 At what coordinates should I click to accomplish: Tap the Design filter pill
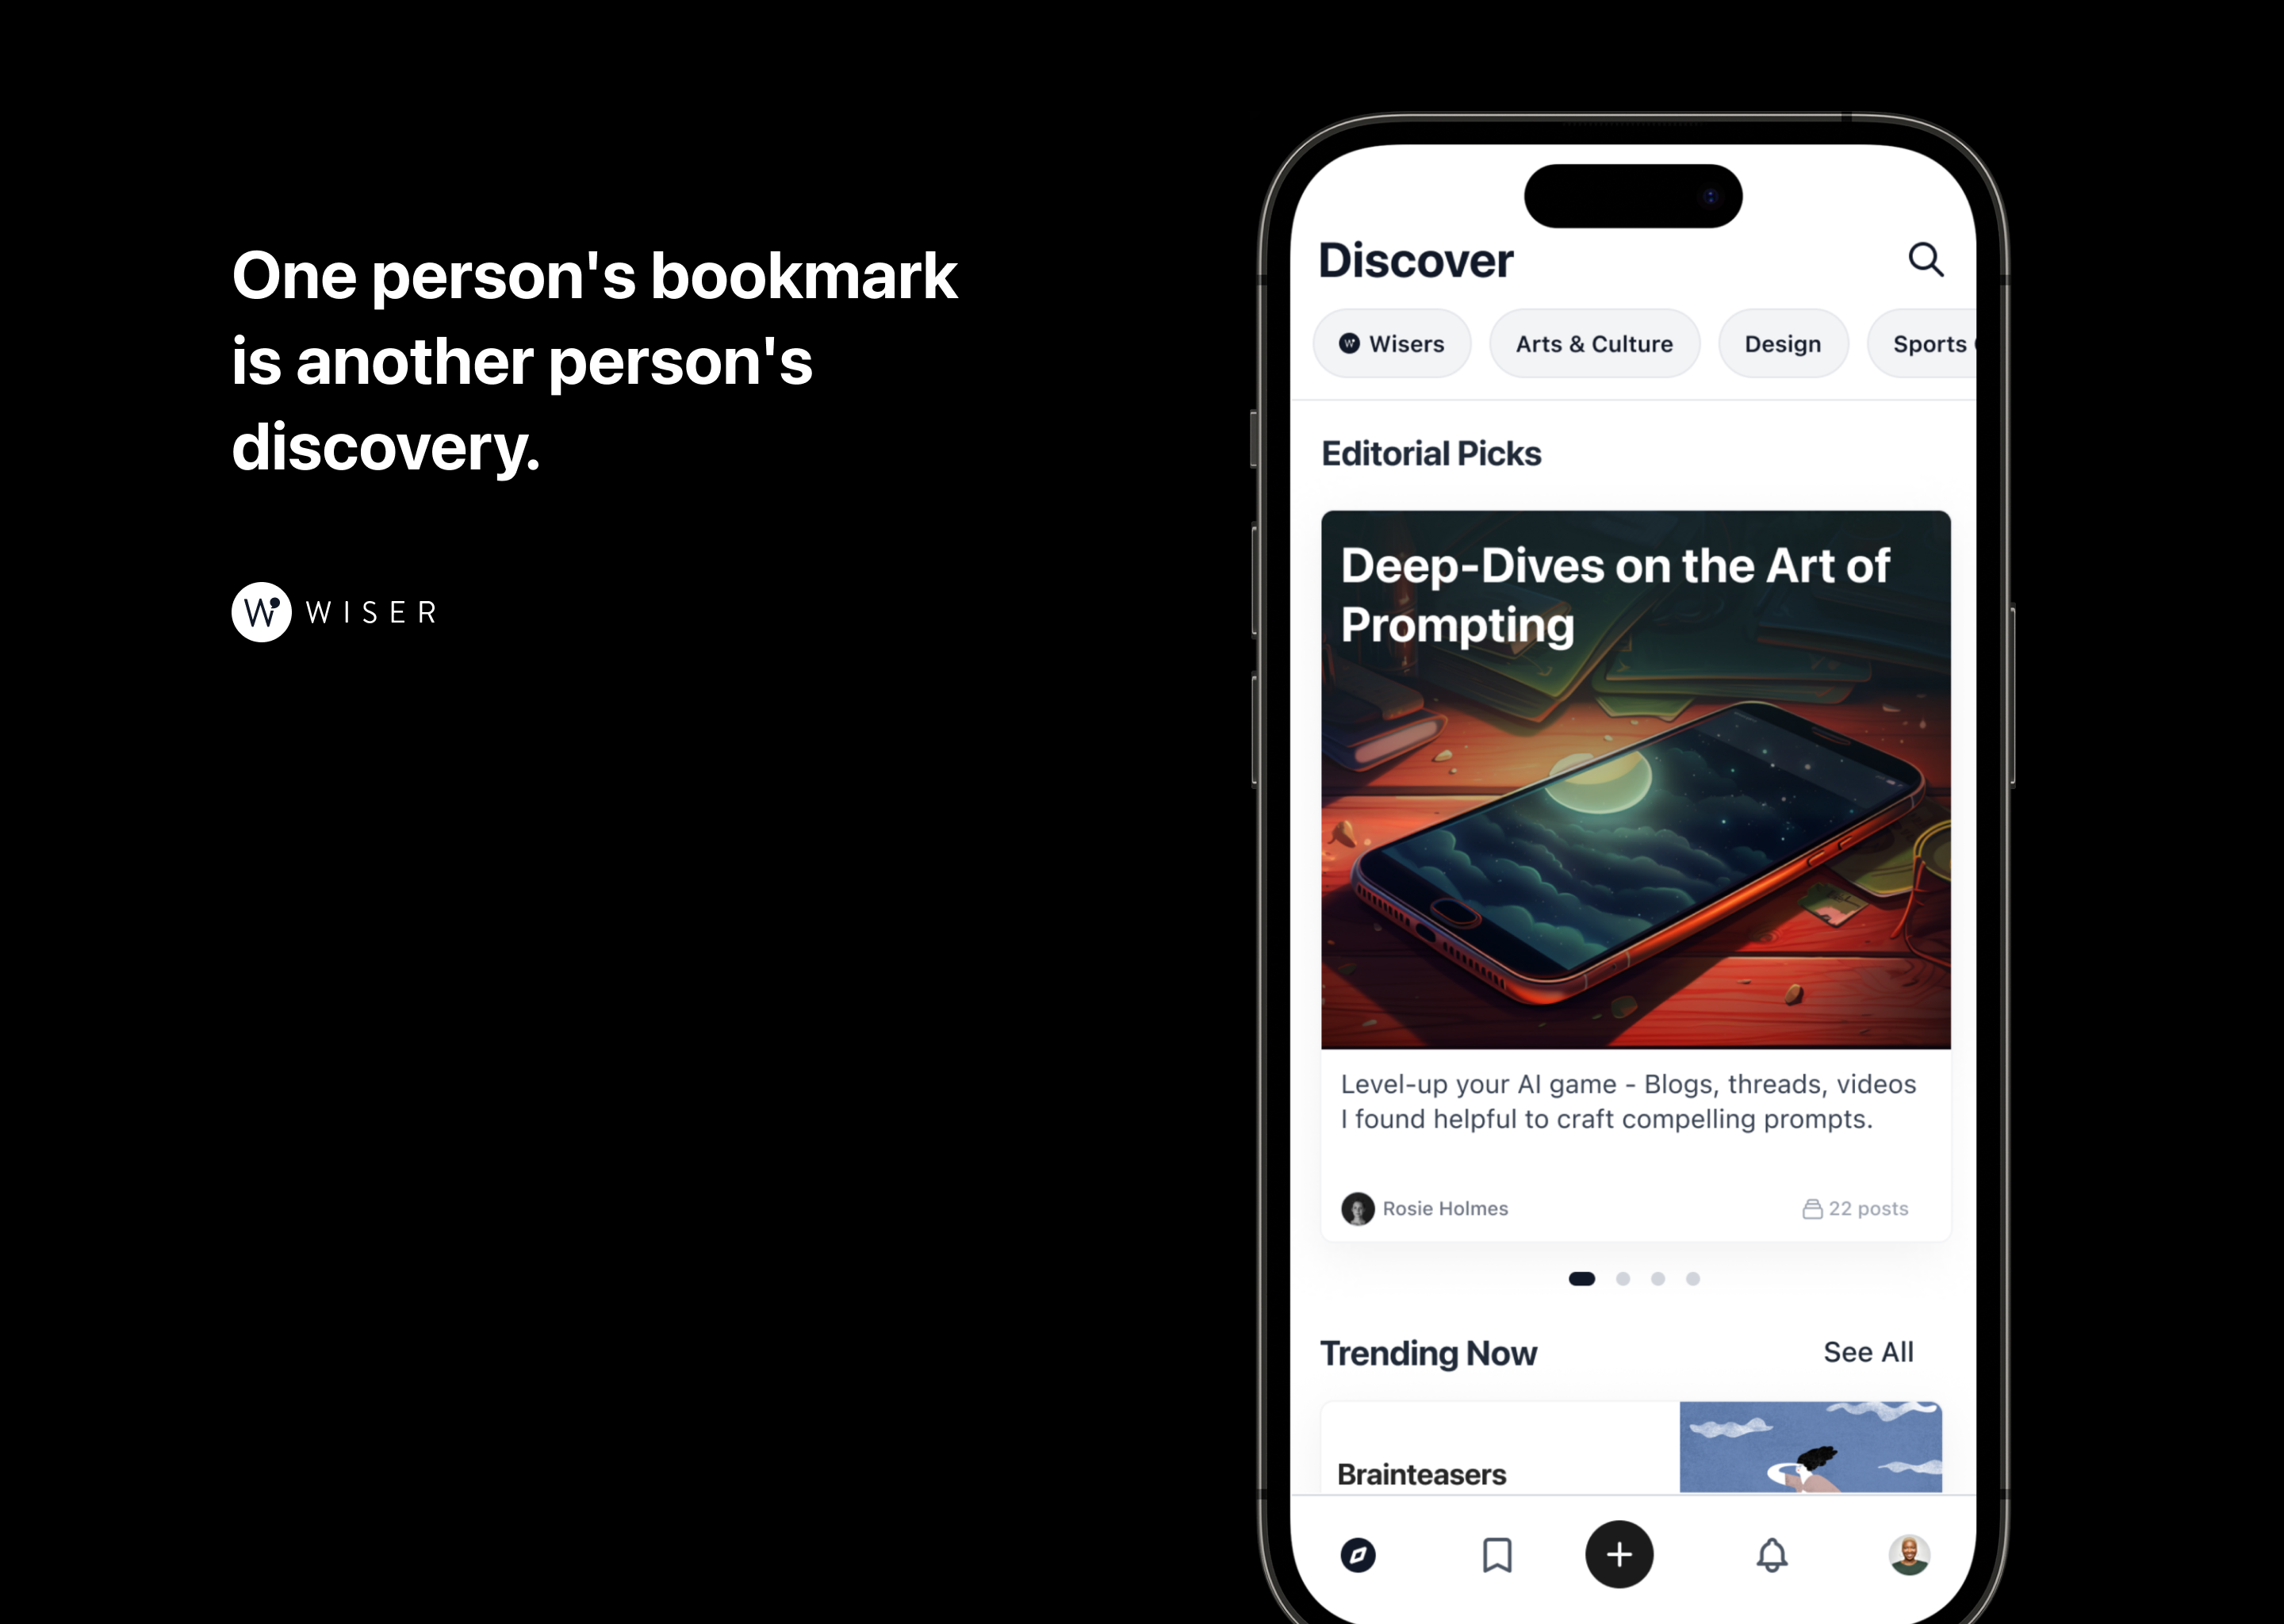(1781, 343)
